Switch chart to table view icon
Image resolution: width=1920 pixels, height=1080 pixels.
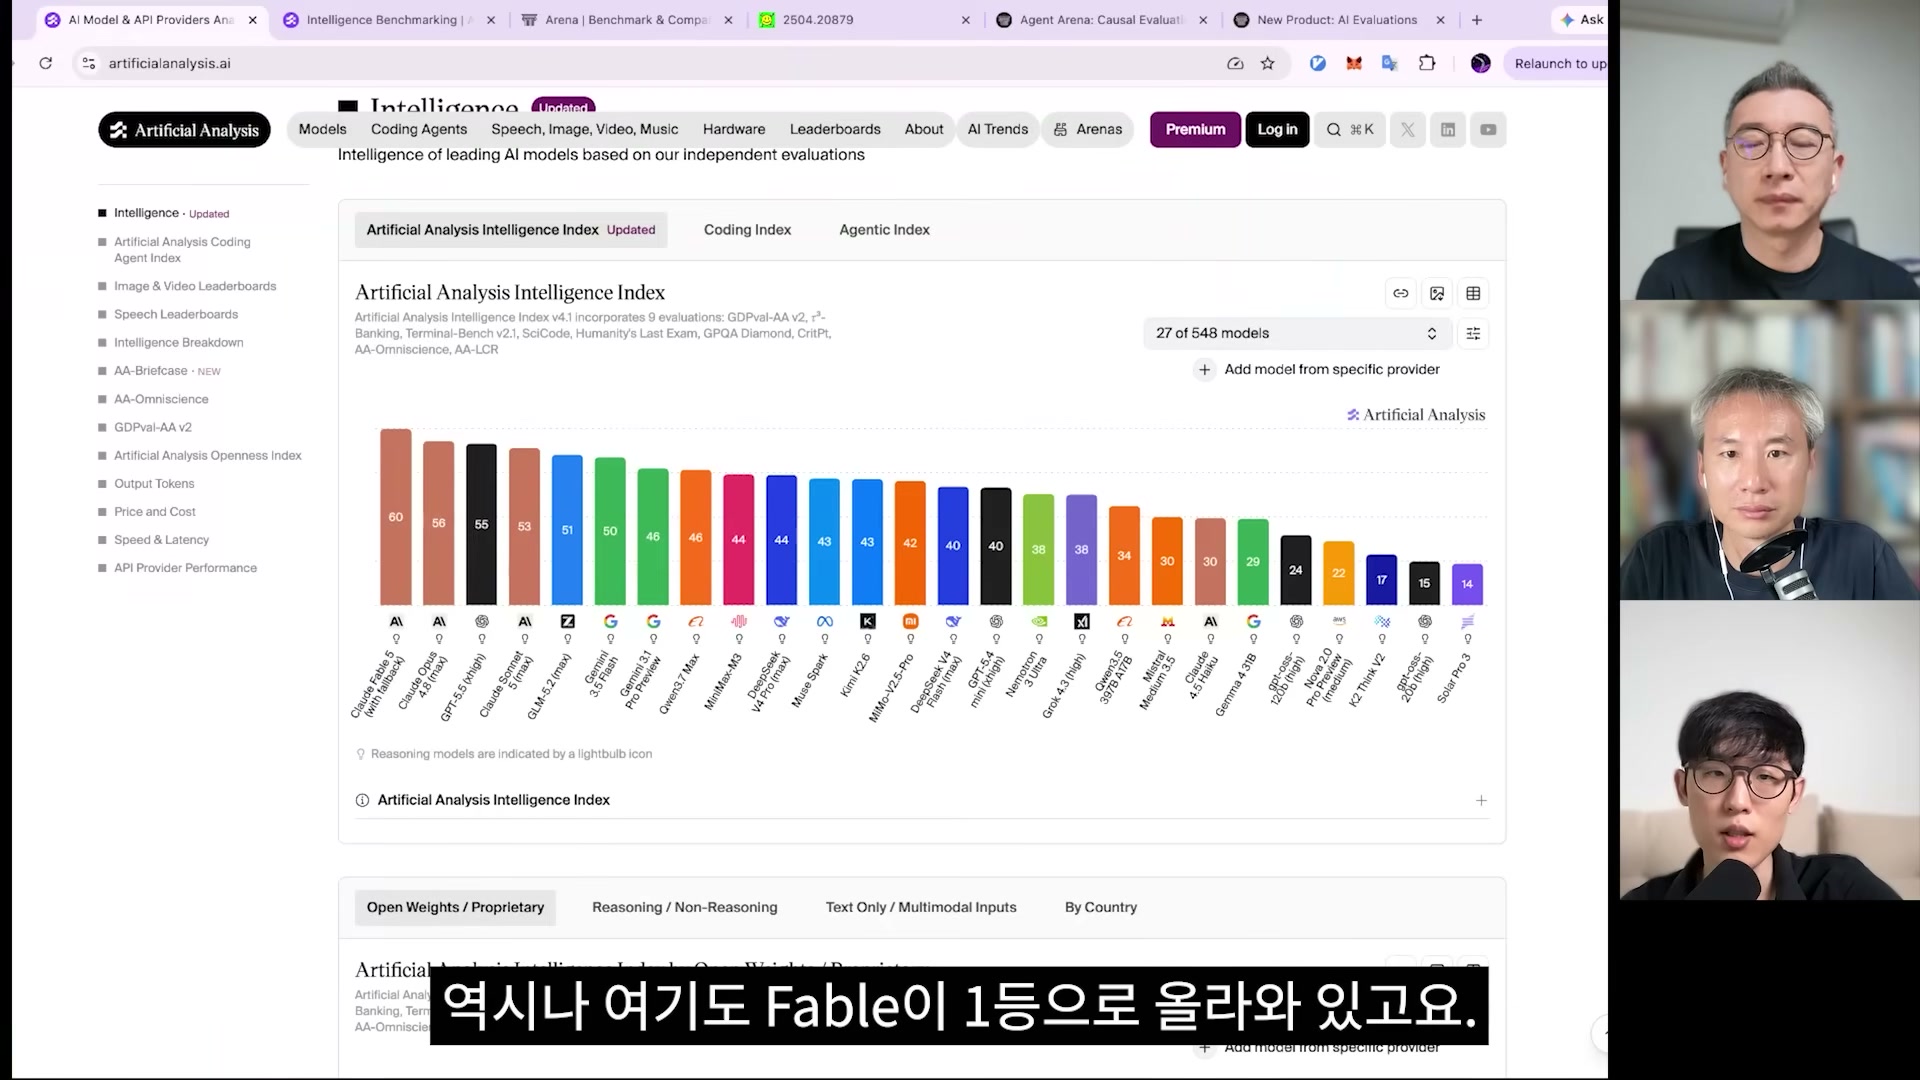(1473, 293)
